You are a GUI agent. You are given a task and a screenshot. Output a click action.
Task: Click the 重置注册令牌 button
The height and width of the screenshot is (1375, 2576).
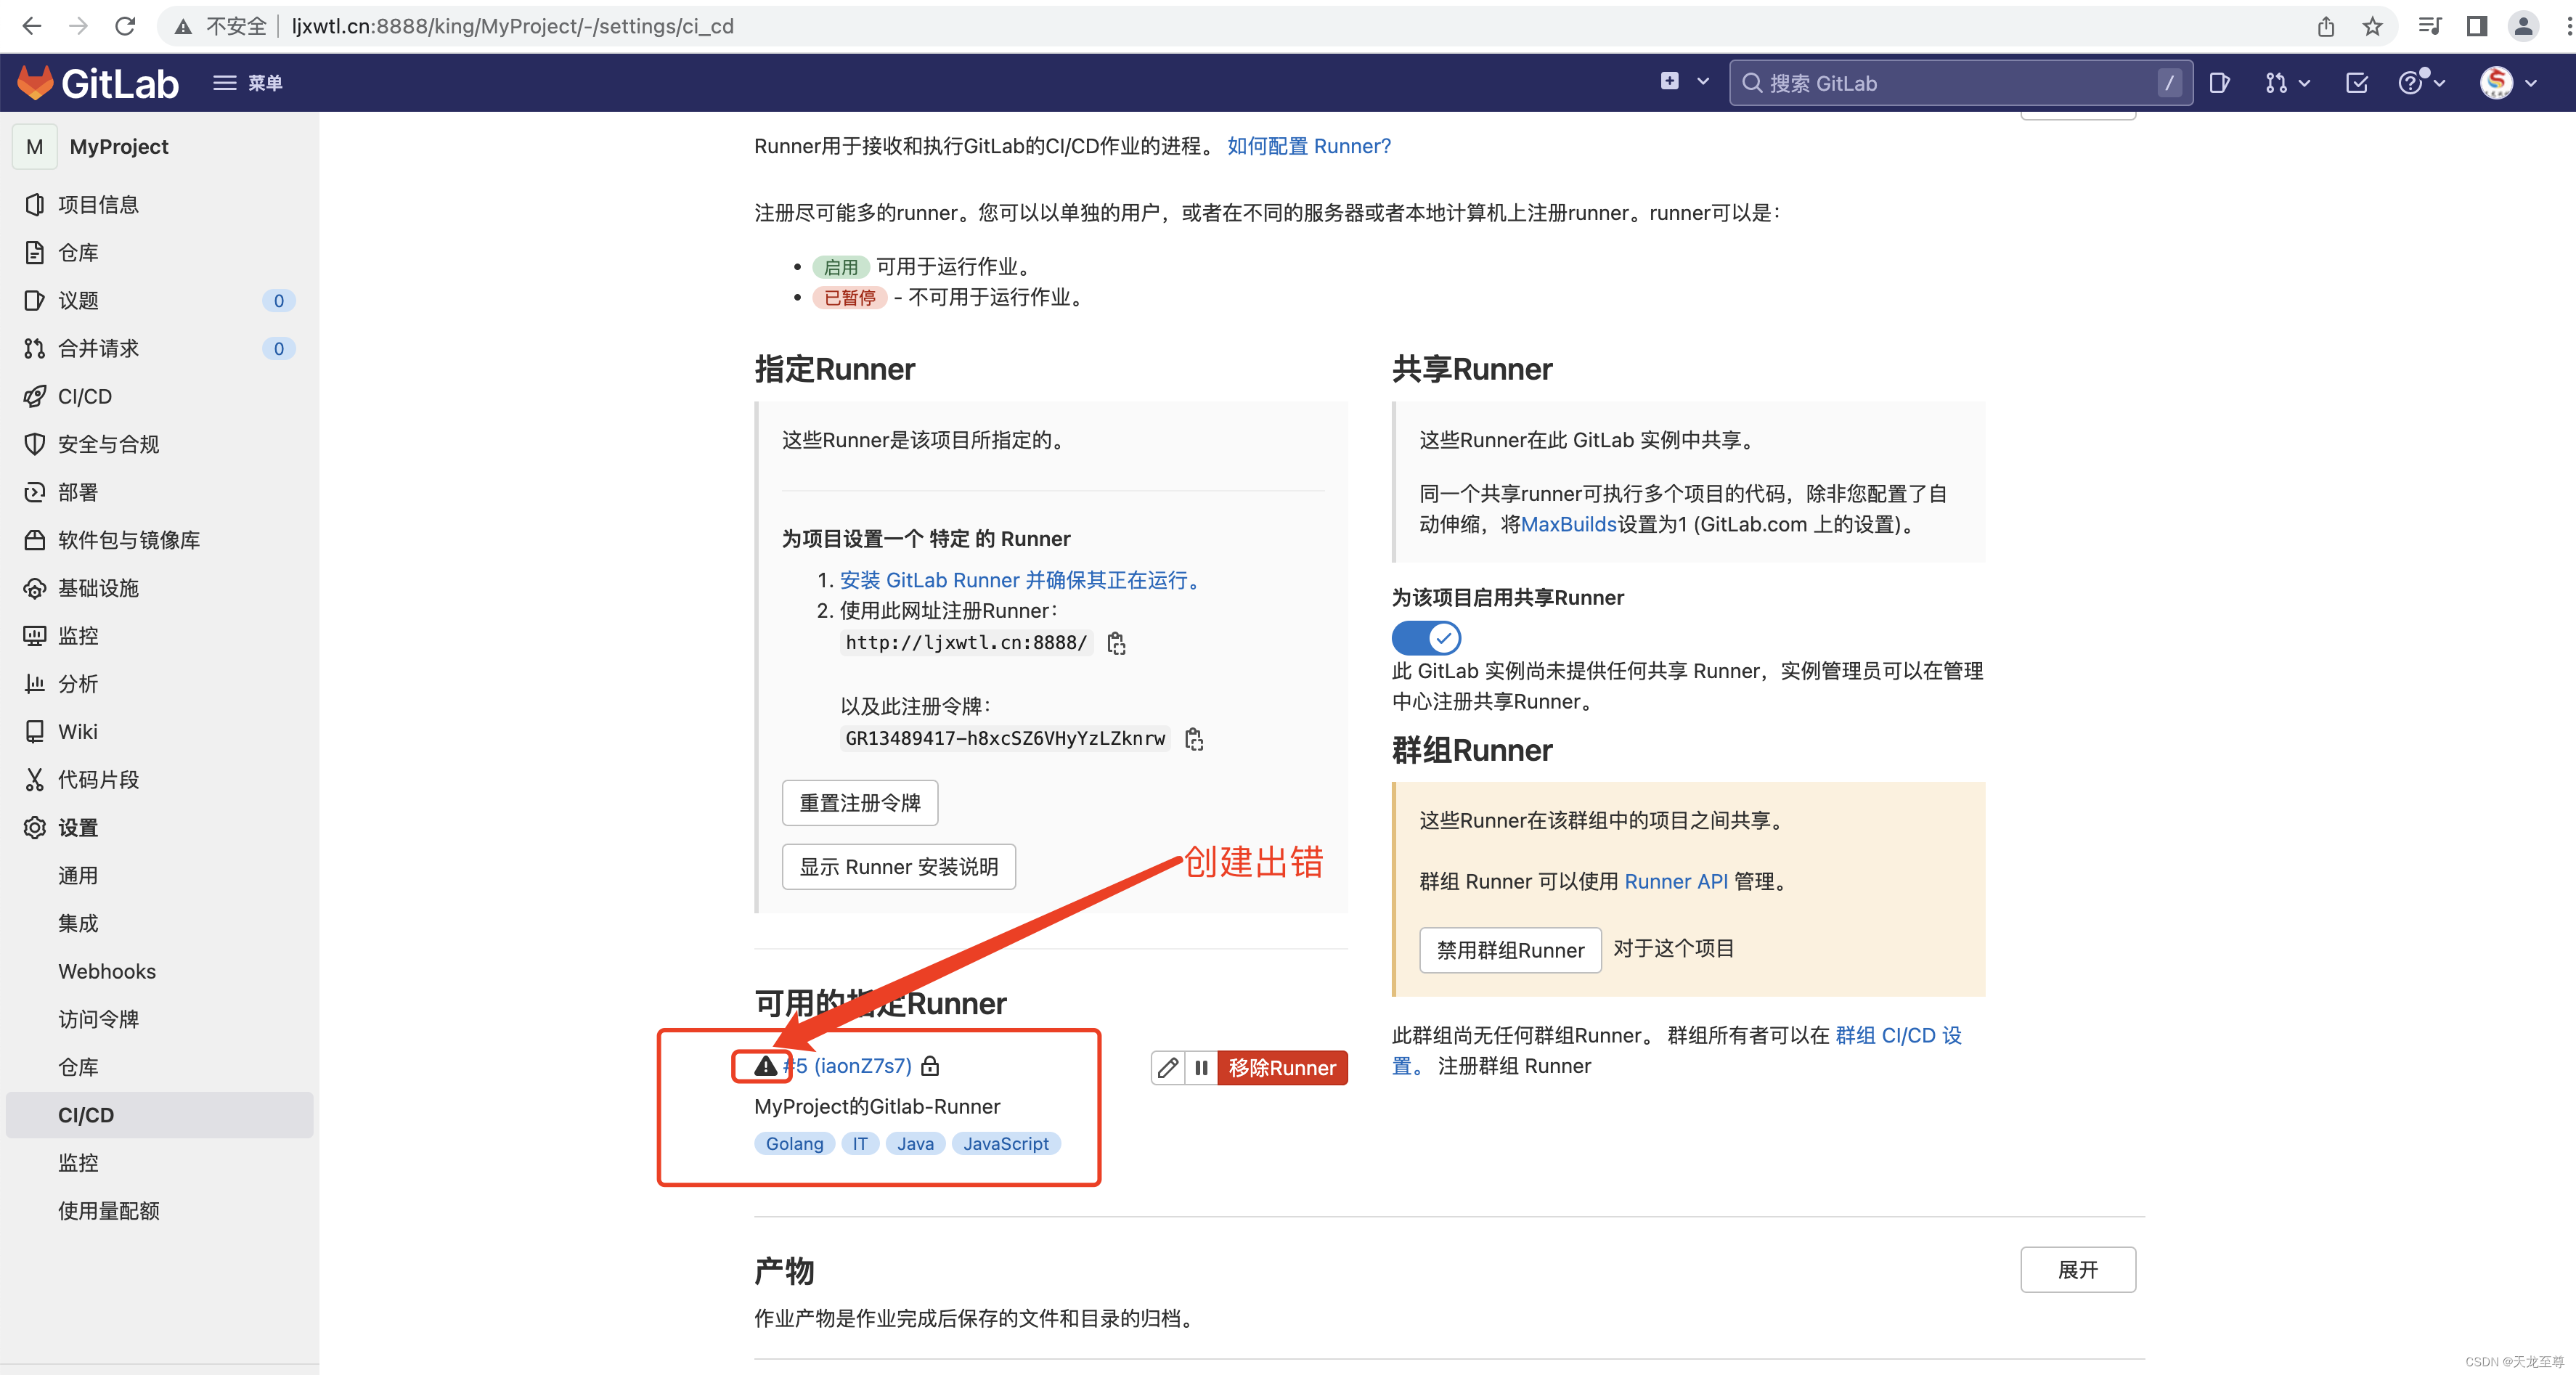pos(860,803)
